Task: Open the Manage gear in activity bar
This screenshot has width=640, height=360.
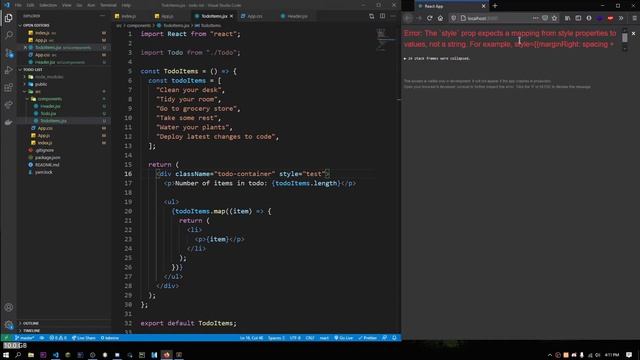Action: click(x=9, y=325)
